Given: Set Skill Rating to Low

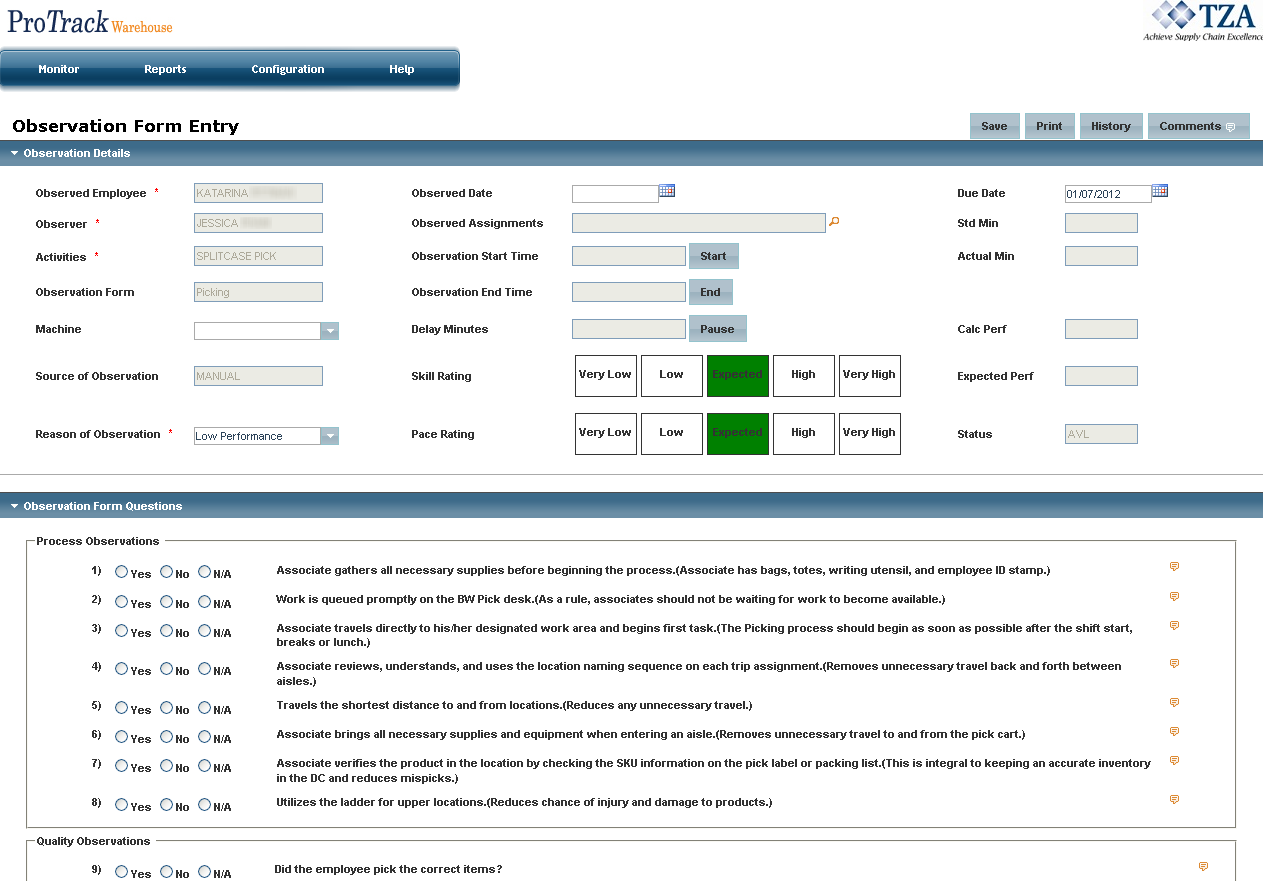Looking at the screenshot, I should point(672,376).
